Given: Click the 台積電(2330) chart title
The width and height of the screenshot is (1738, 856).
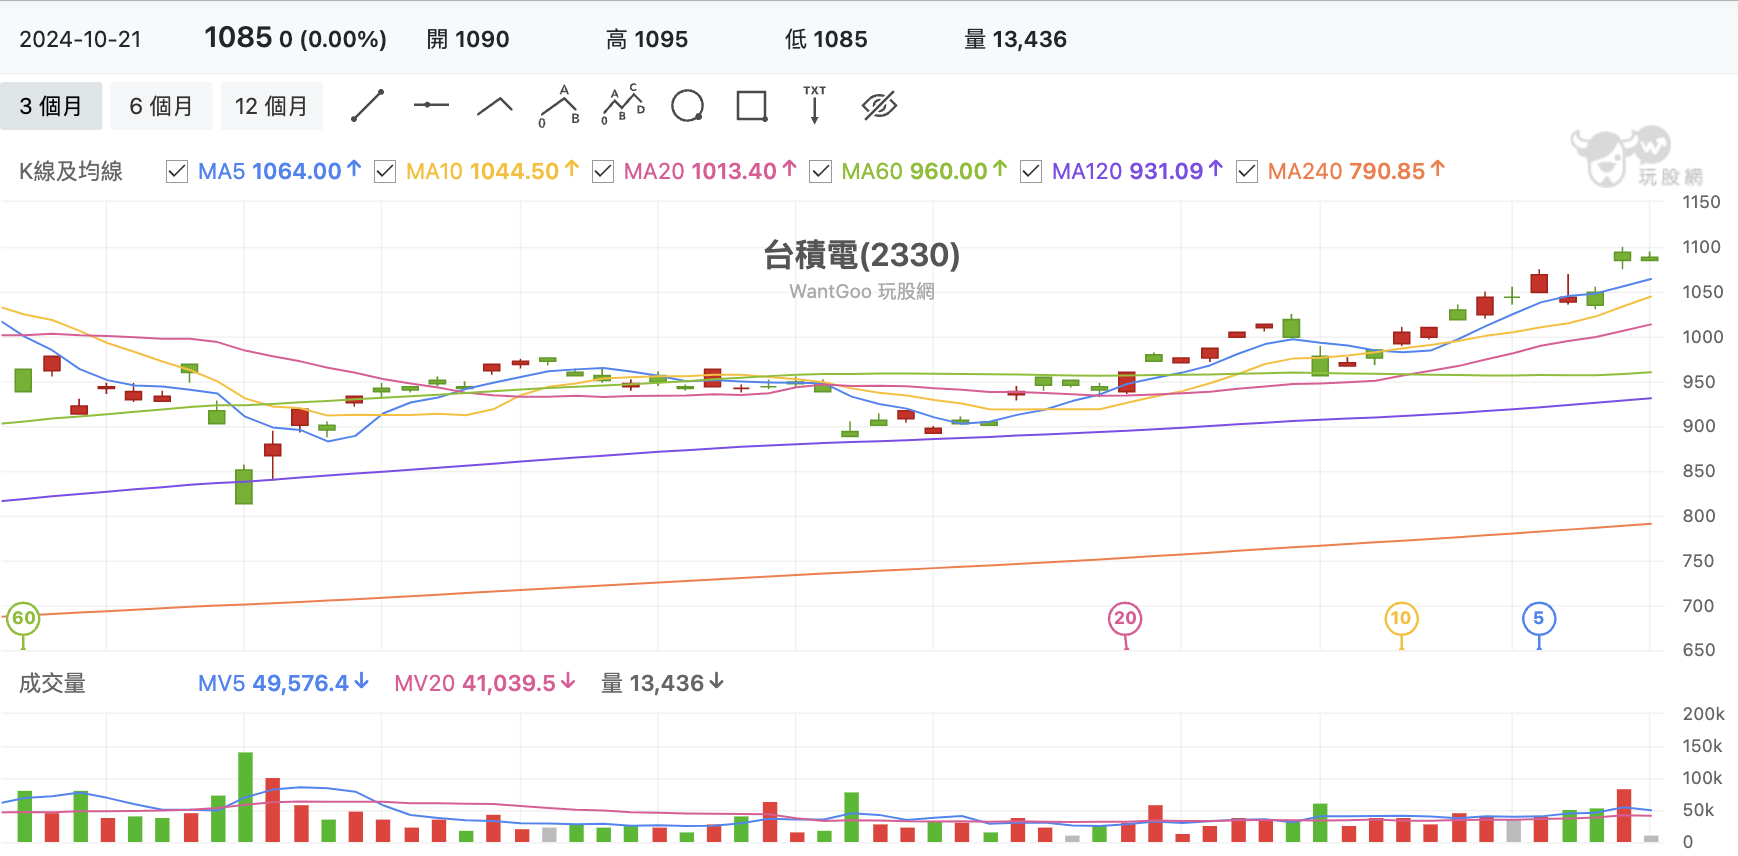Looking at the screenshot, I should 861,255.
